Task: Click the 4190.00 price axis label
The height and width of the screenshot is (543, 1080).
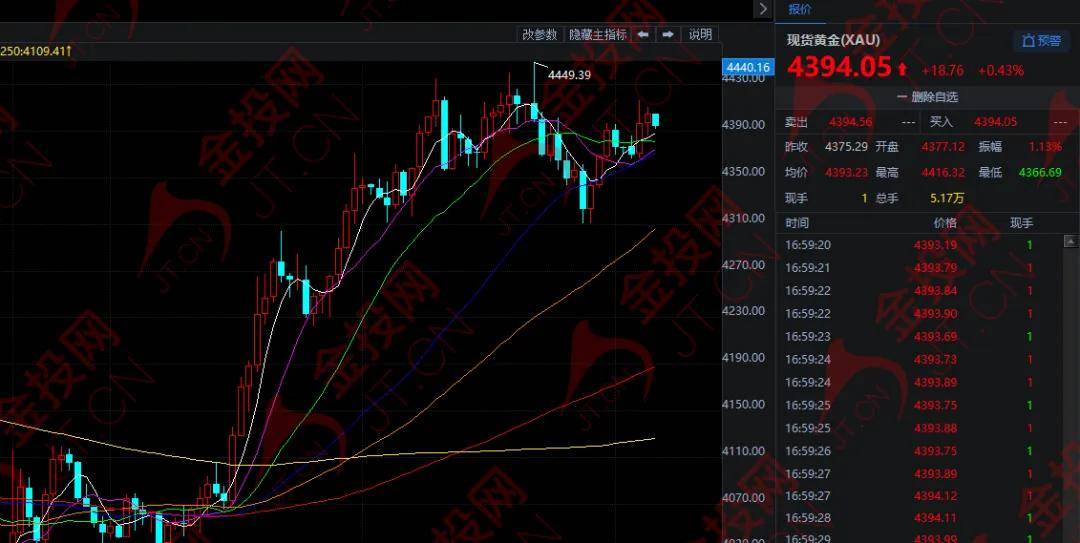Action: pos(743,358)
